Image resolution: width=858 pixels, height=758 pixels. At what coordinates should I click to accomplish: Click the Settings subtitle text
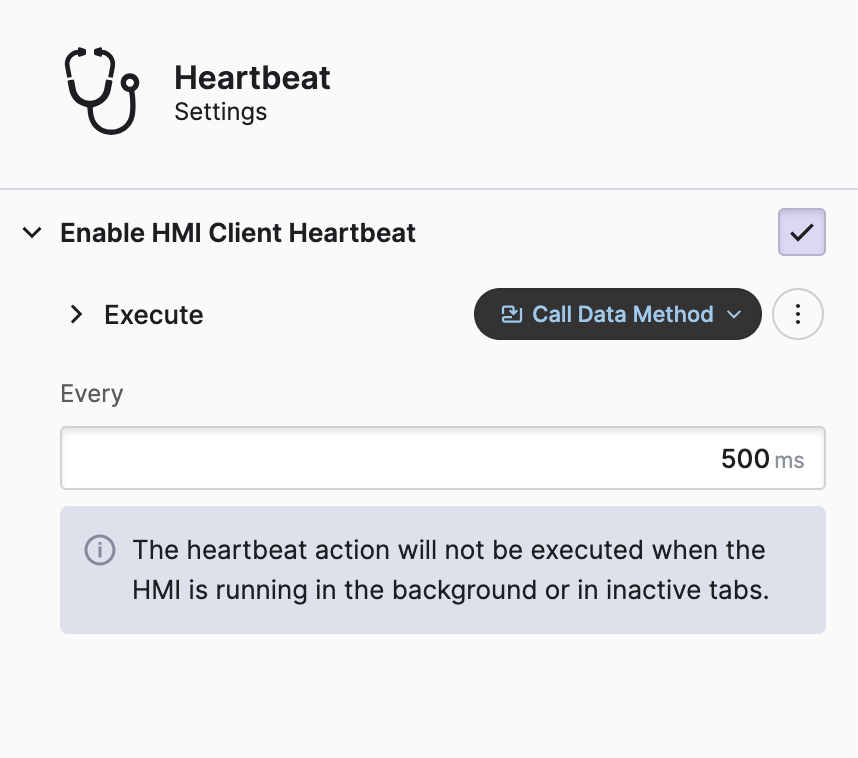click(220, 111)
